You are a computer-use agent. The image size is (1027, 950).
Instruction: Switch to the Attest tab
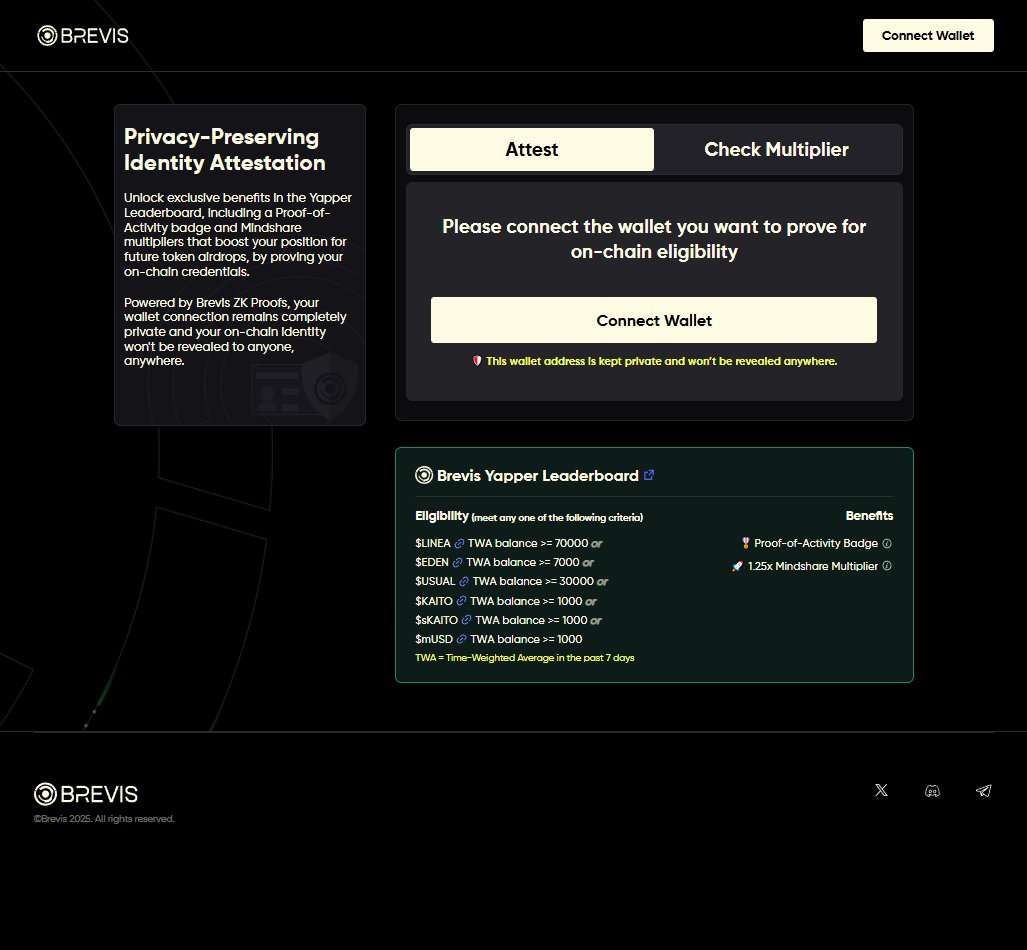coord(531,149)
